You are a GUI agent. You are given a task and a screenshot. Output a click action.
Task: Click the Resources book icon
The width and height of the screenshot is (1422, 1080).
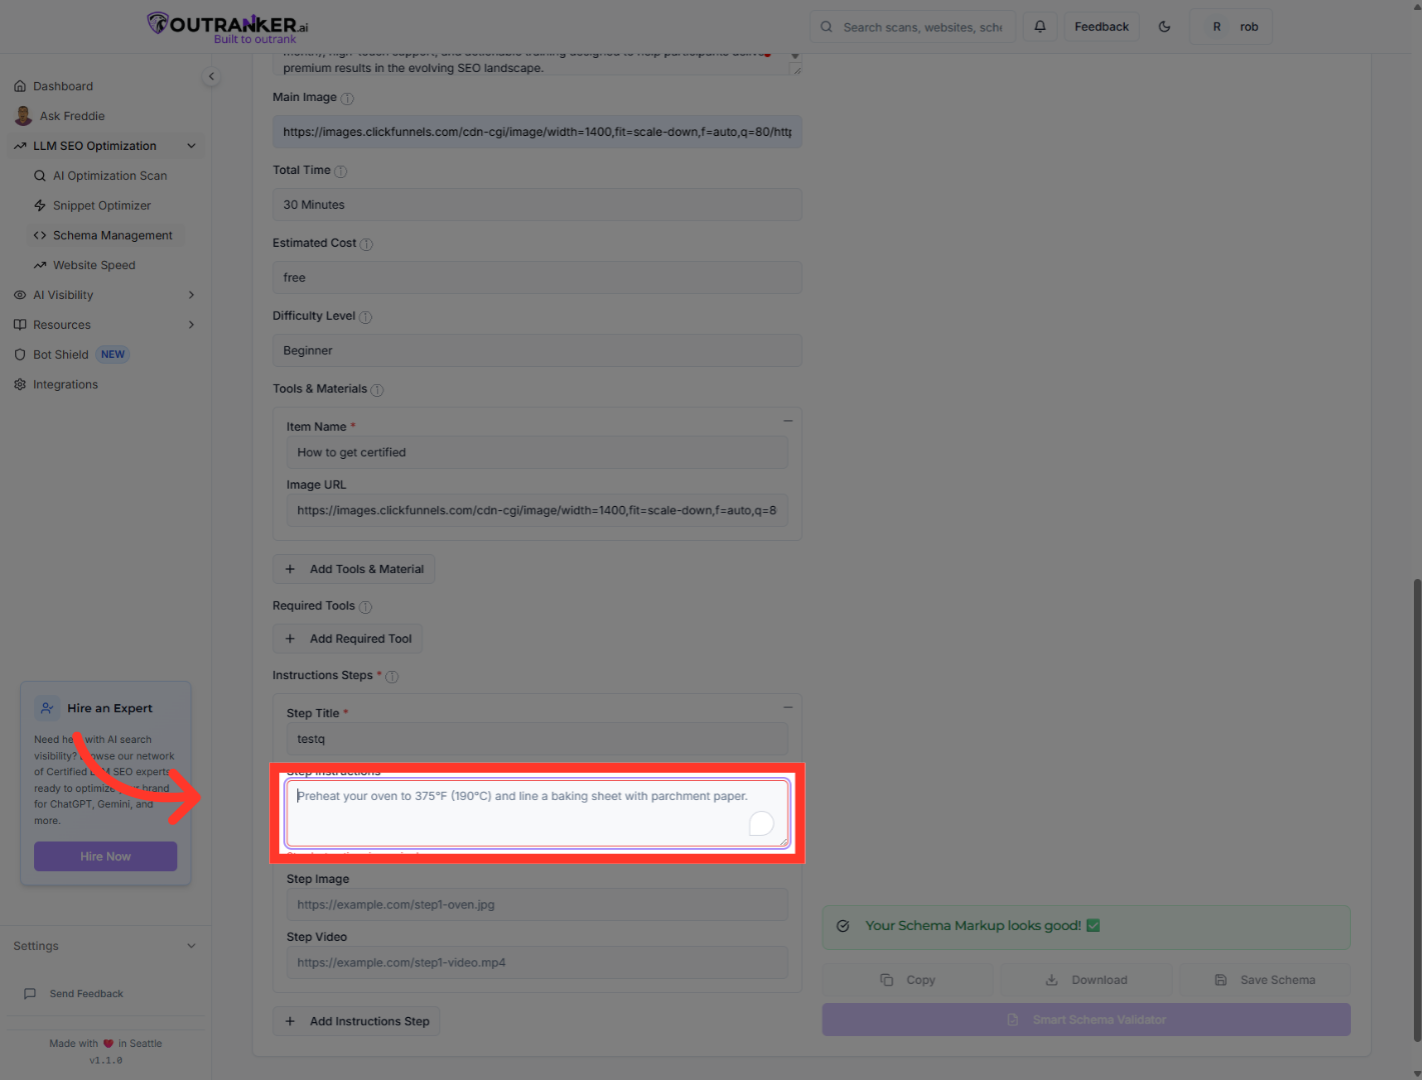(x=20, y=325)
